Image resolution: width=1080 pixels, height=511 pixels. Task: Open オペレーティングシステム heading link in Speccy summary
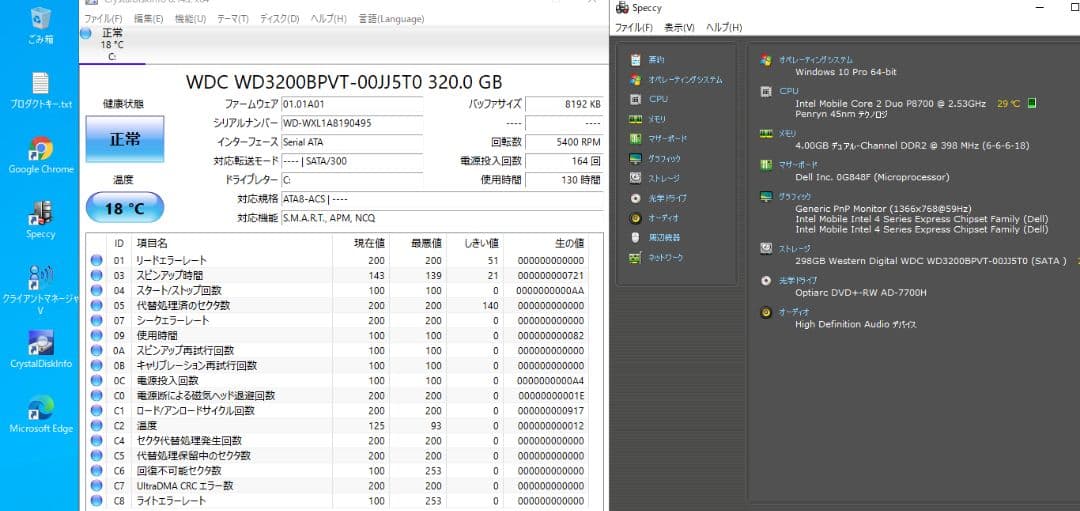(x=815, y=60)
